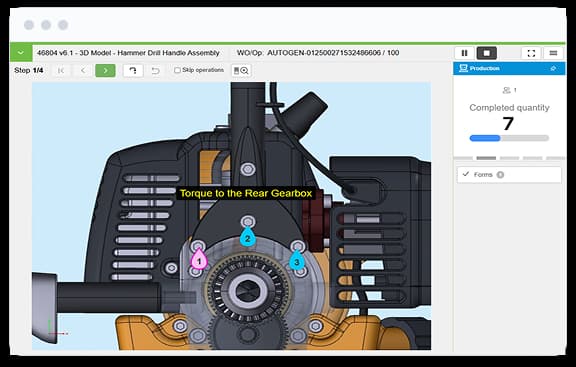Viewport: 576px width, 367px height.
Task: Click the redo rotate arrow button
Action: click(133, 71)
